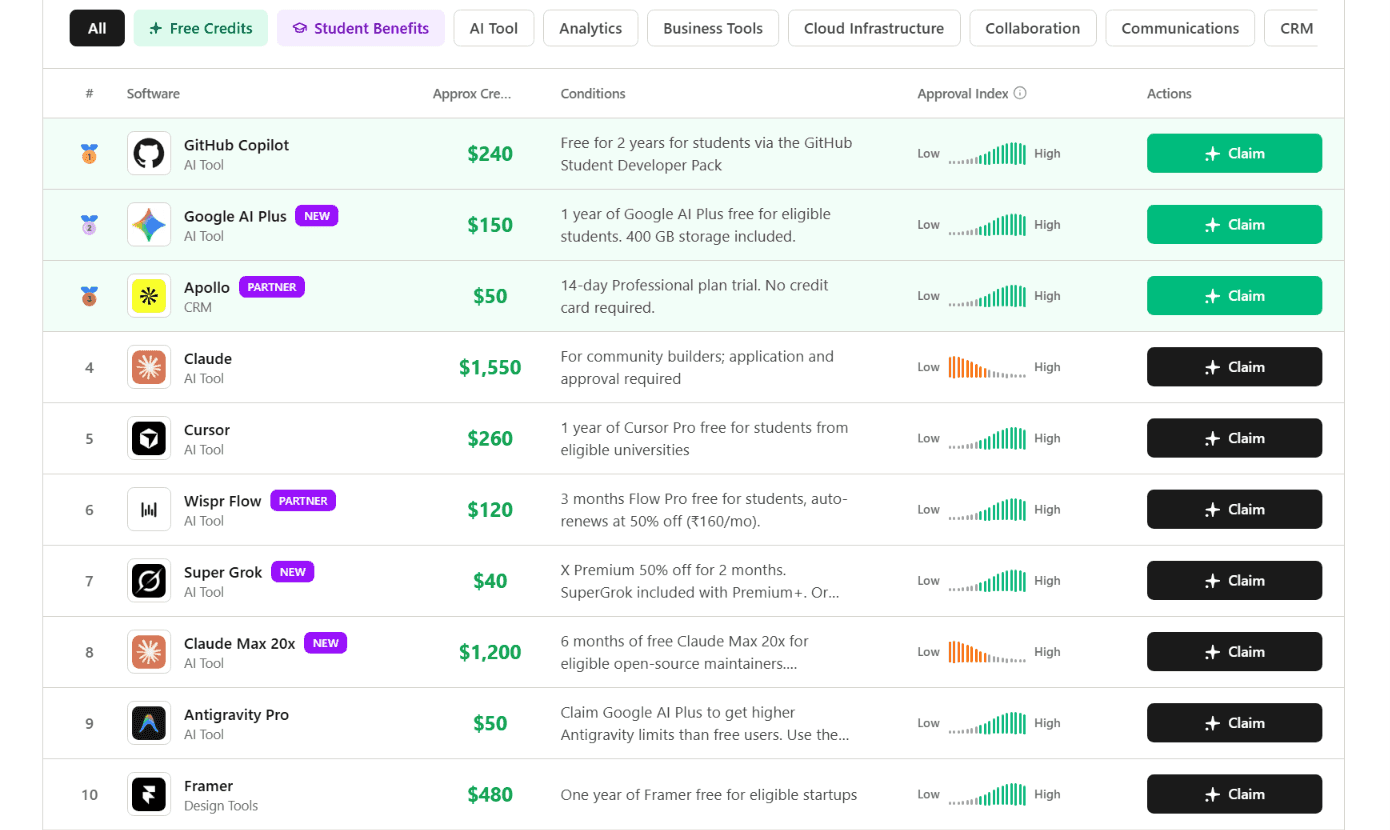The image size is (1390, 830).
Task: Select the AI Tool category filter
Action: (x=494, y=28)
